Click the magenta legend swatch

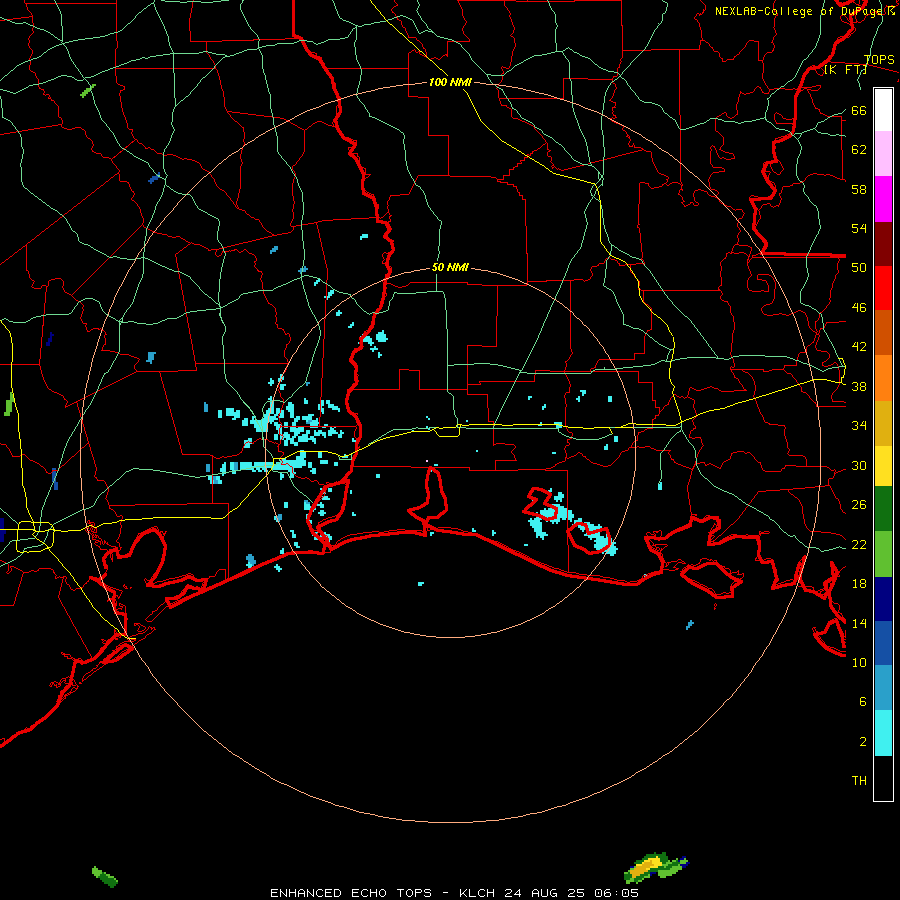[883, 199]
